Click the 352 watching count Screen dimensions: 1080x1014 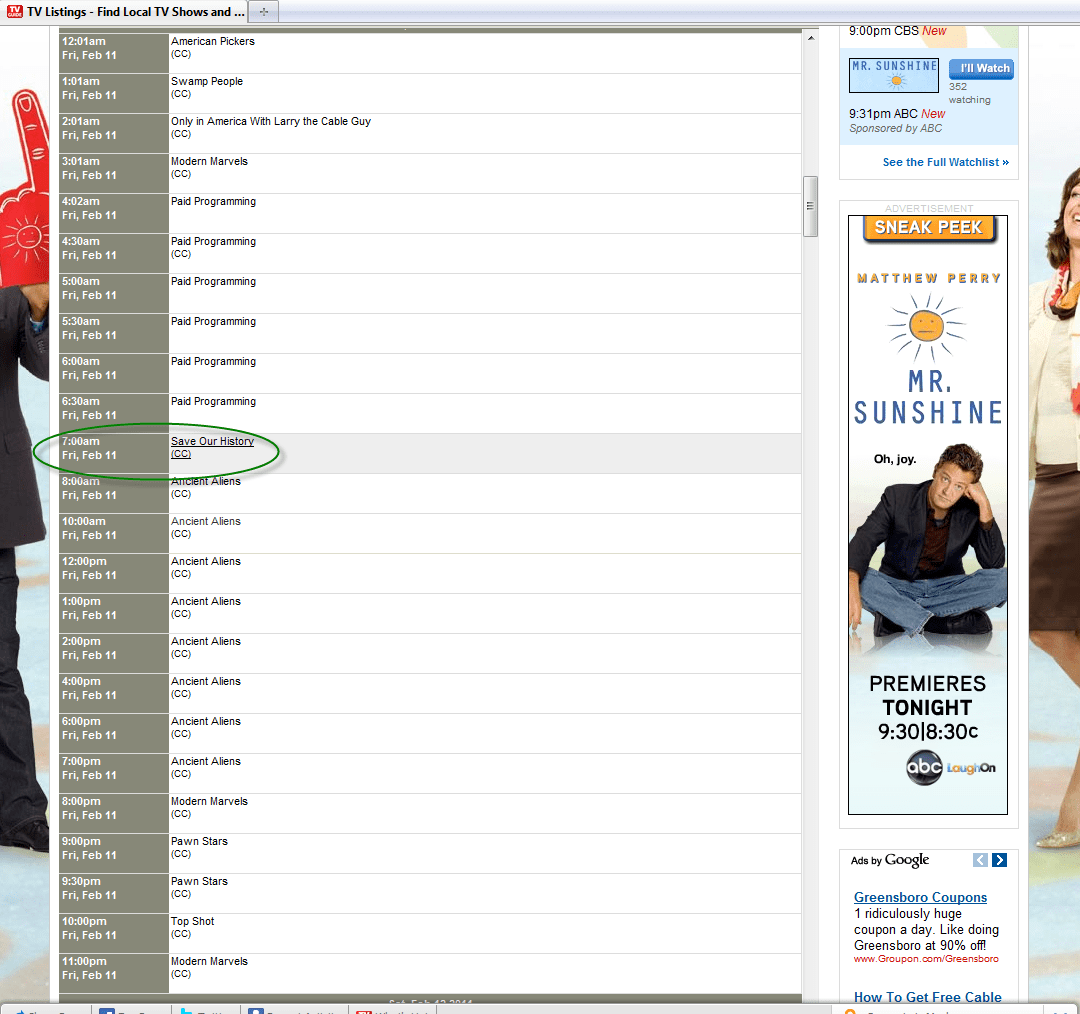[x=969, y=93]
